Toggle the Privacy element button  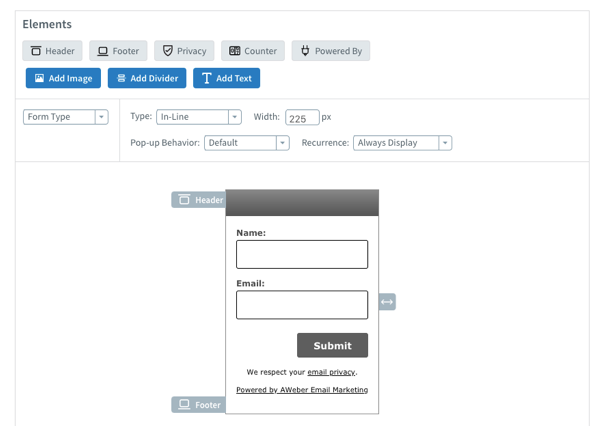pyautogui.click(x=184, y=51)
